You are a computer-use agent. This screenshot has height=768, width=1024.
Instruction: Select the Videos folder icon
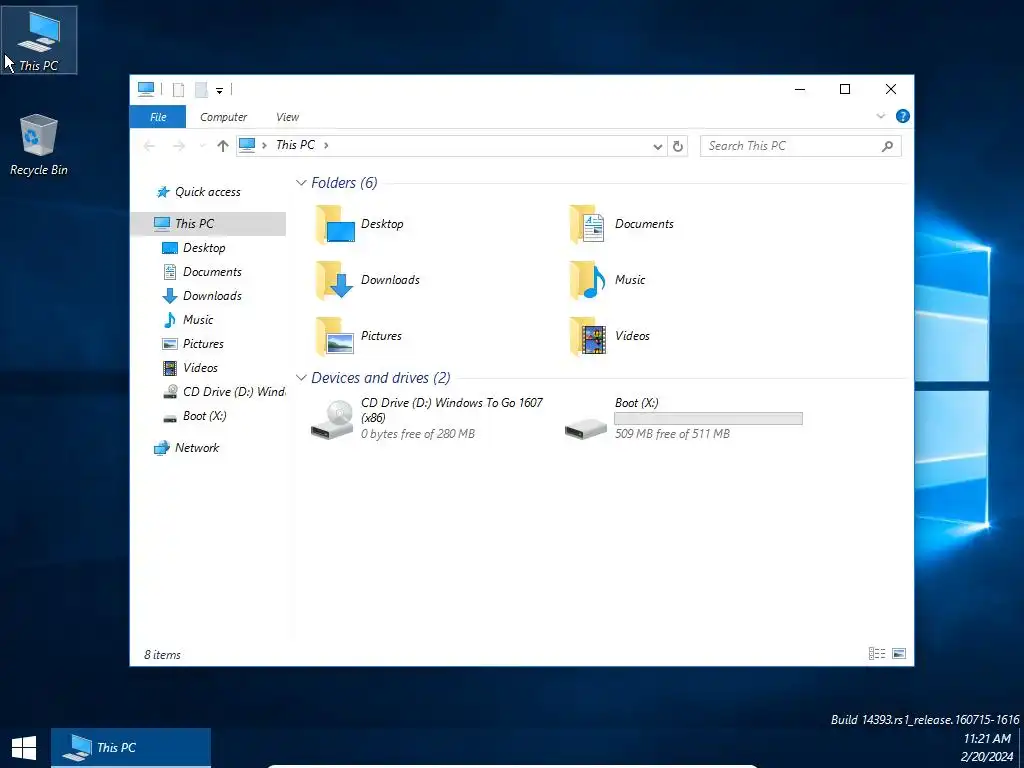tap(588, 336)
